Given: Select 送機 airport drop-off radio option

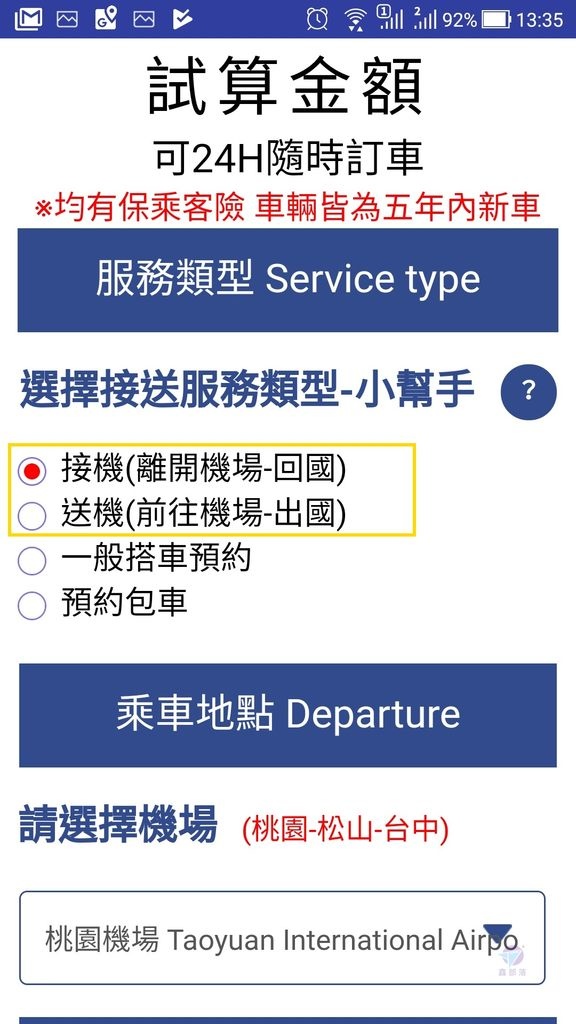Looking at the screenshot, I should coord(32,516).
